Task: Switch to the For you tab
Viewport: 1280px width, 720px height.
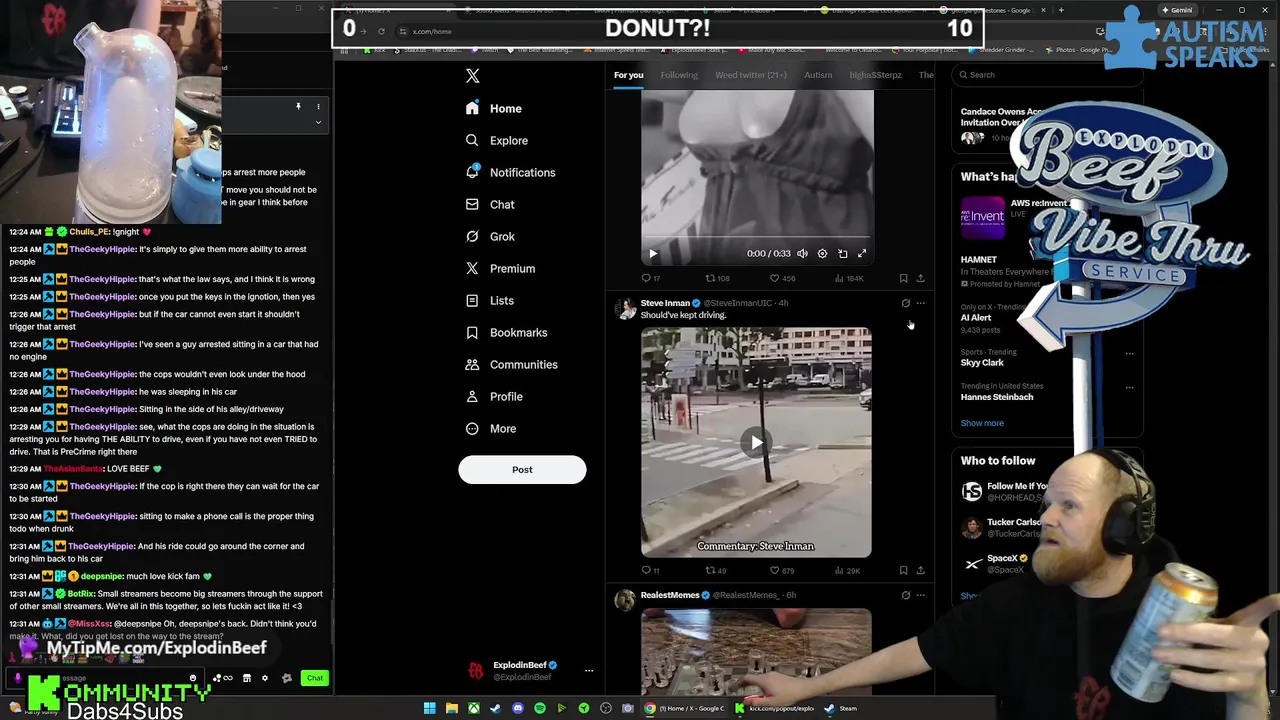Action: tap(628, 75)
